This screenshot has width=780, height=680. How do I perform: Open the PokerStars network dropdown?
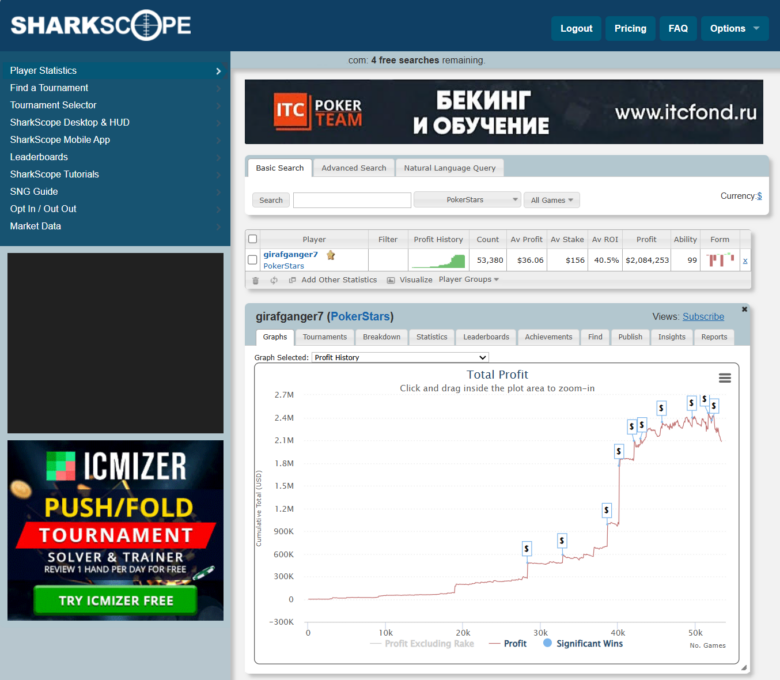point(467,199)
